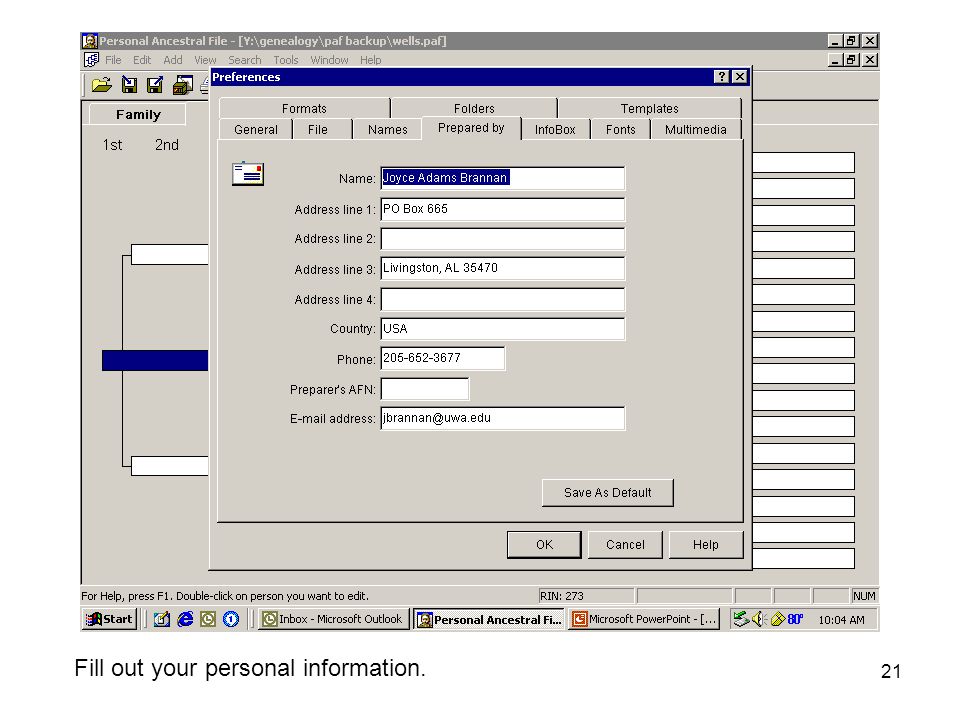Launch Outlook from the quick launch clock-envelope icon
Image resolution: width=960 pixels, height=720 pixels.
click(208, 619)
